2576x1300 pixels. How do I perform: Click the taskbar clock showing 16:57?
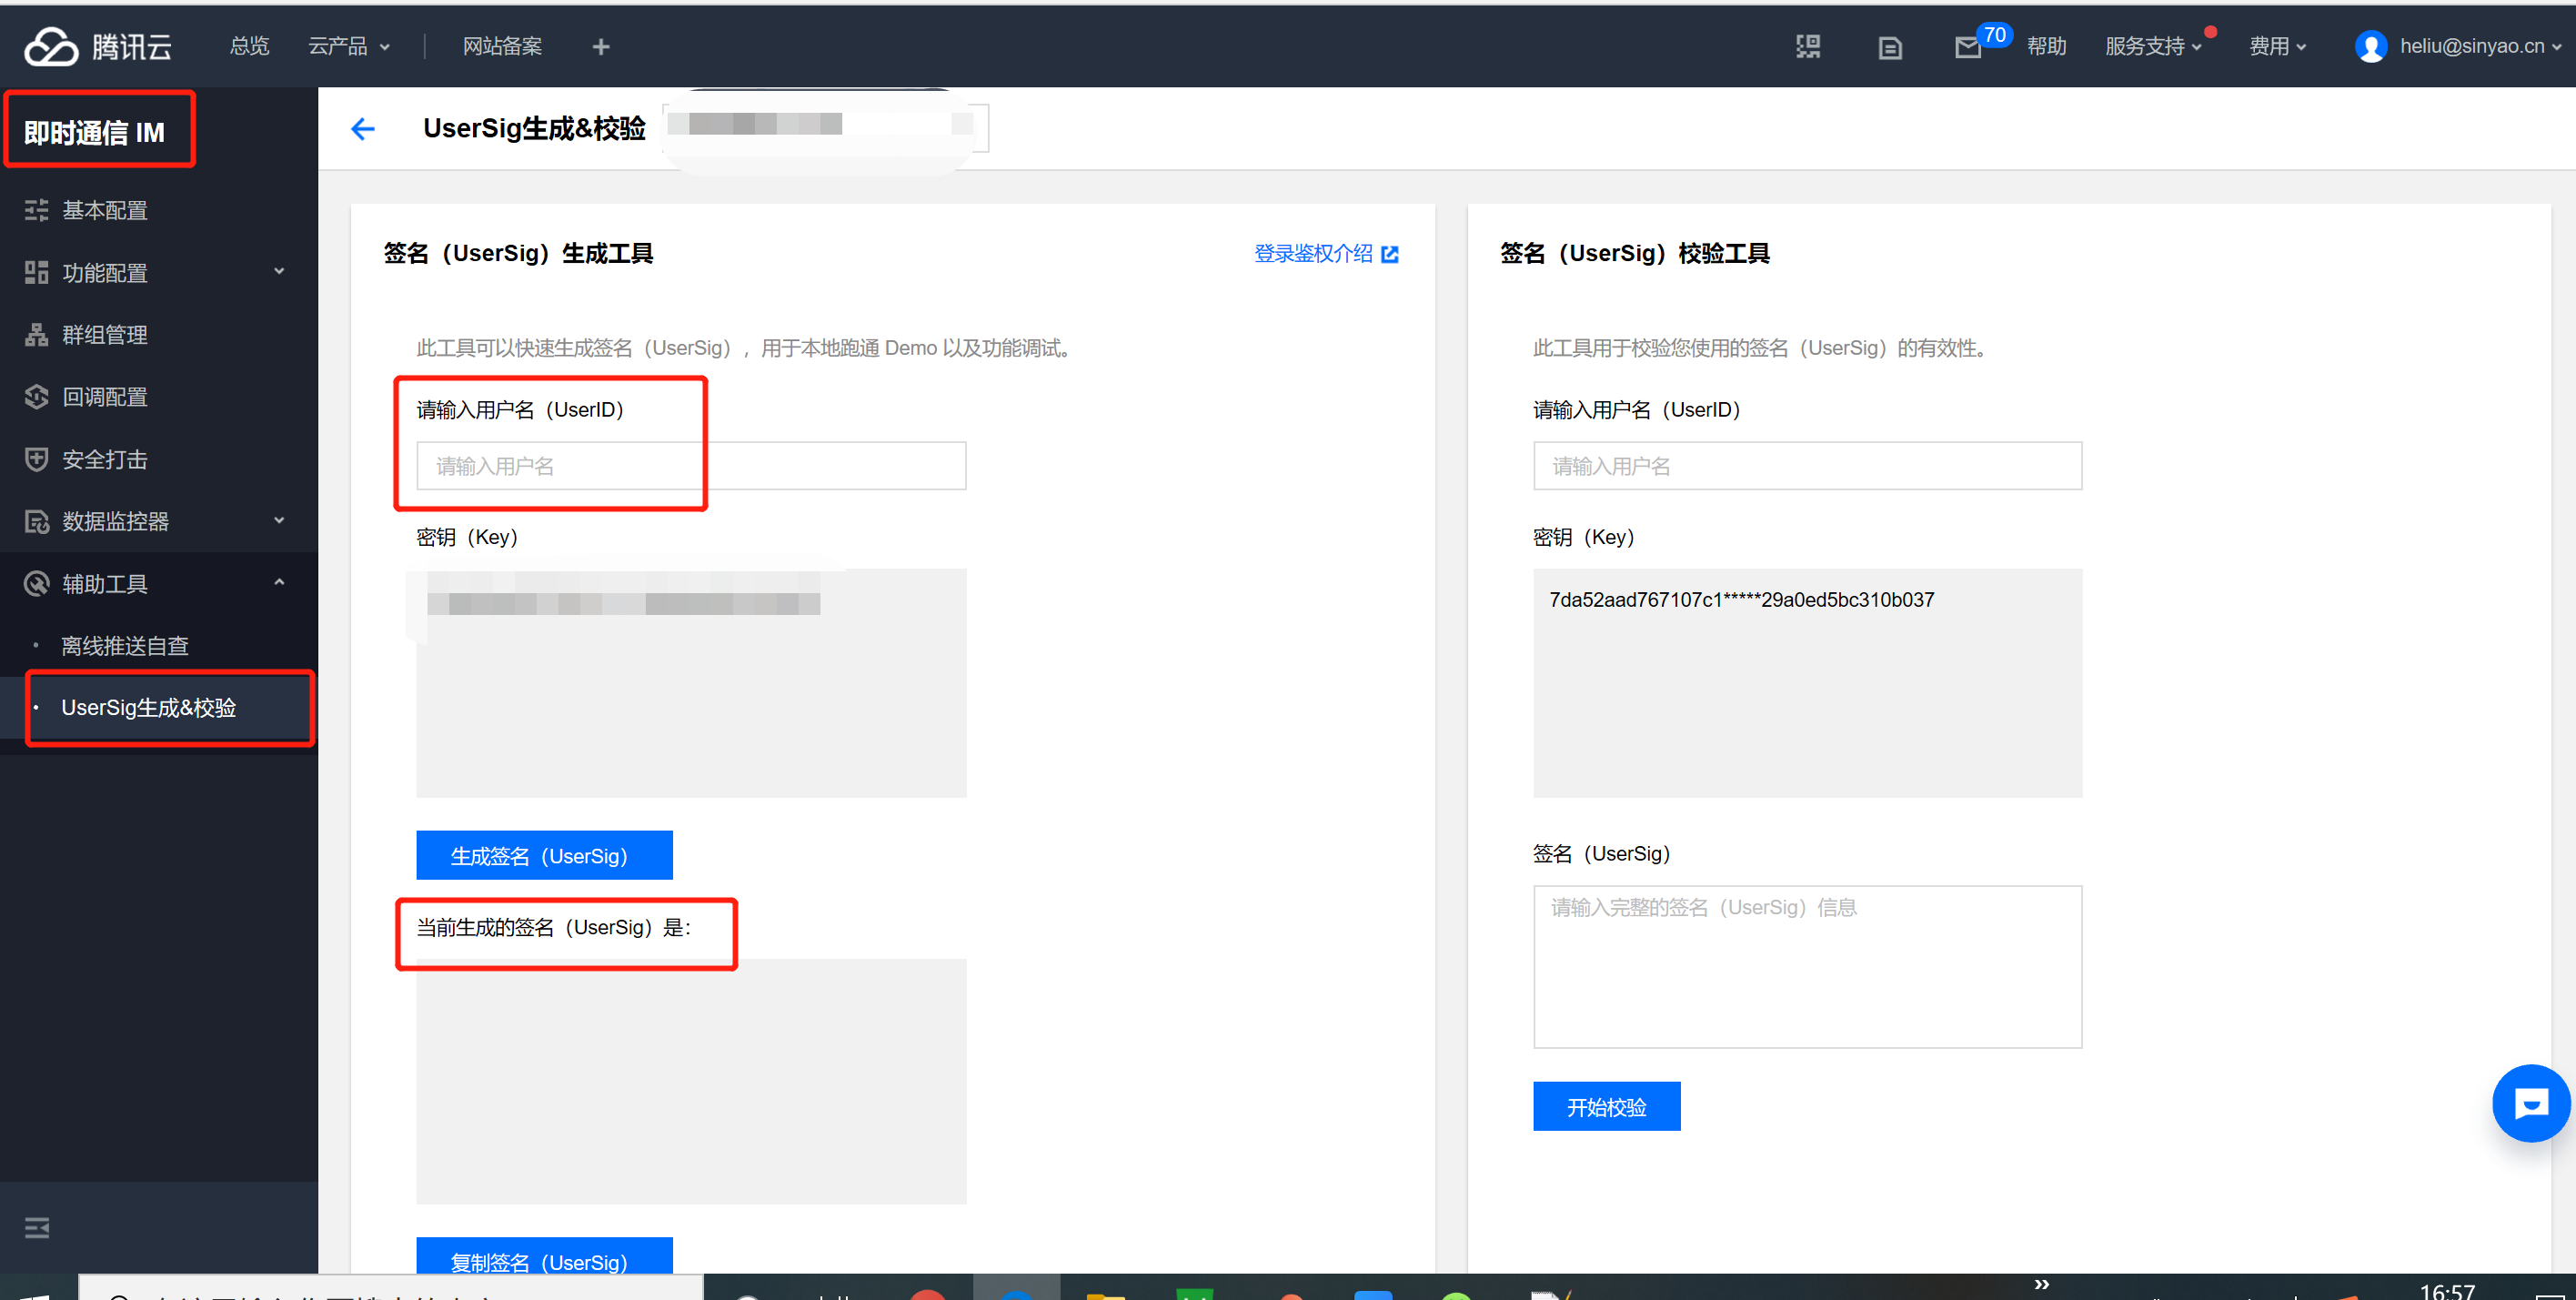(x=2446, y=1290)
